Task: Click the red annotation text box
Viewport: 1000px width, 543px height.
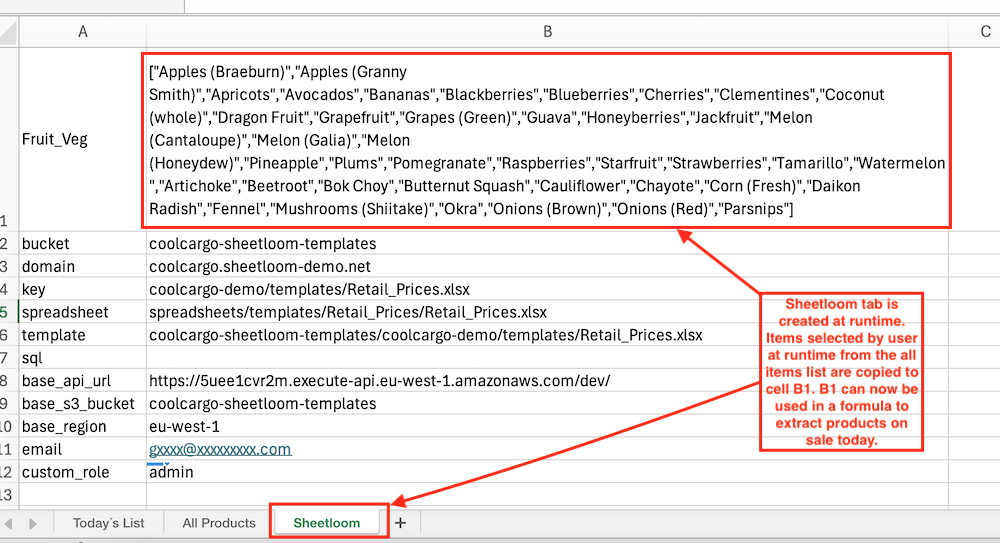Action: point(840,371)
